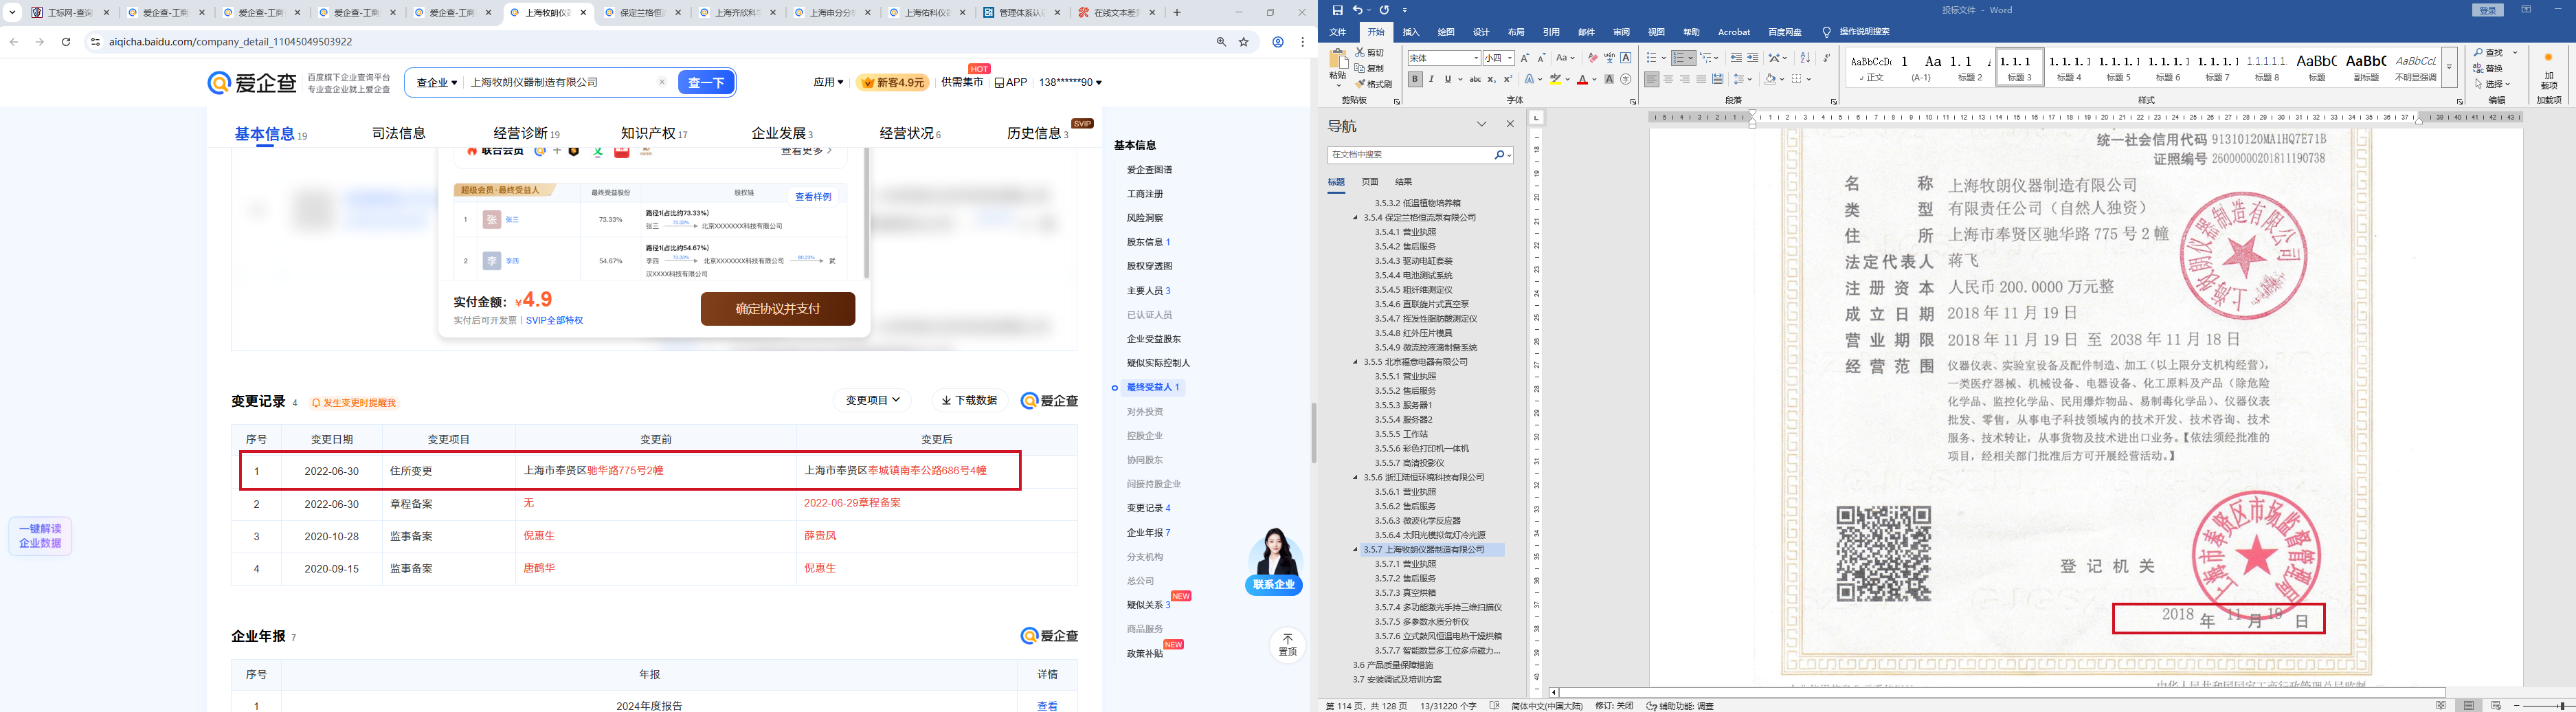Activate Format Painter (格式刷)
The image size is (2576, 712).
1373,84
